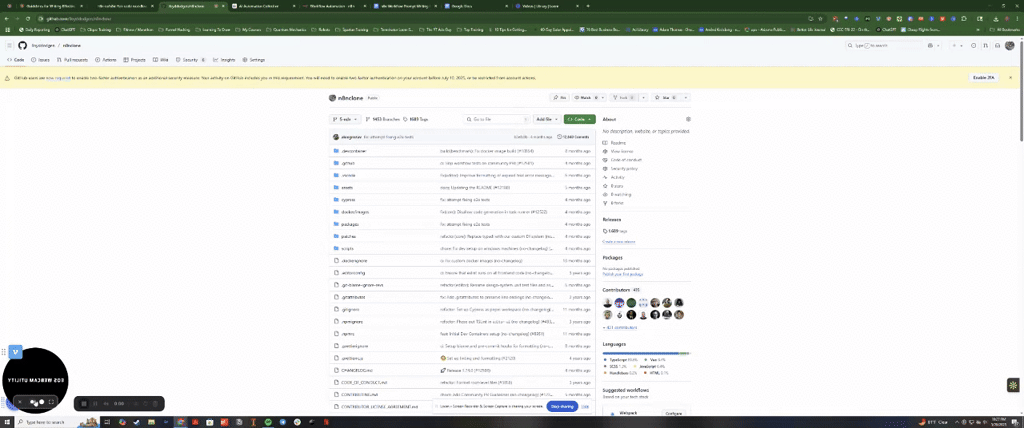
Task: Click the 'Create a new release' link
Action: pos(618,242)
